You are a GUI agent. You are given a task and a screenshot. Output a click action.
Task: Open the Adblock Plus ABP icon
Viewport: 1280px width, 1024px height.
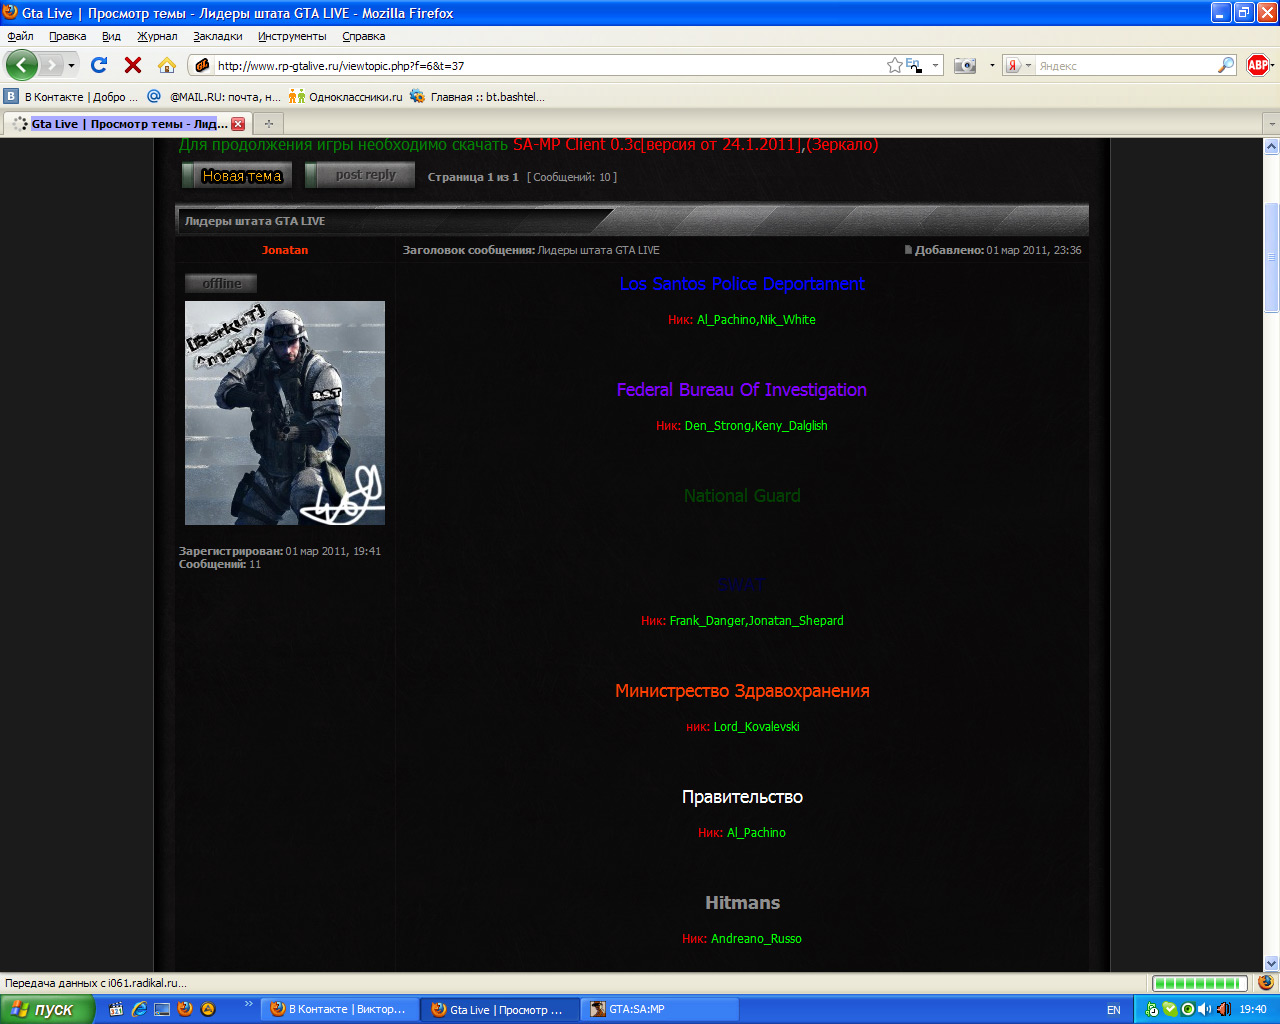coord(1258,65)
